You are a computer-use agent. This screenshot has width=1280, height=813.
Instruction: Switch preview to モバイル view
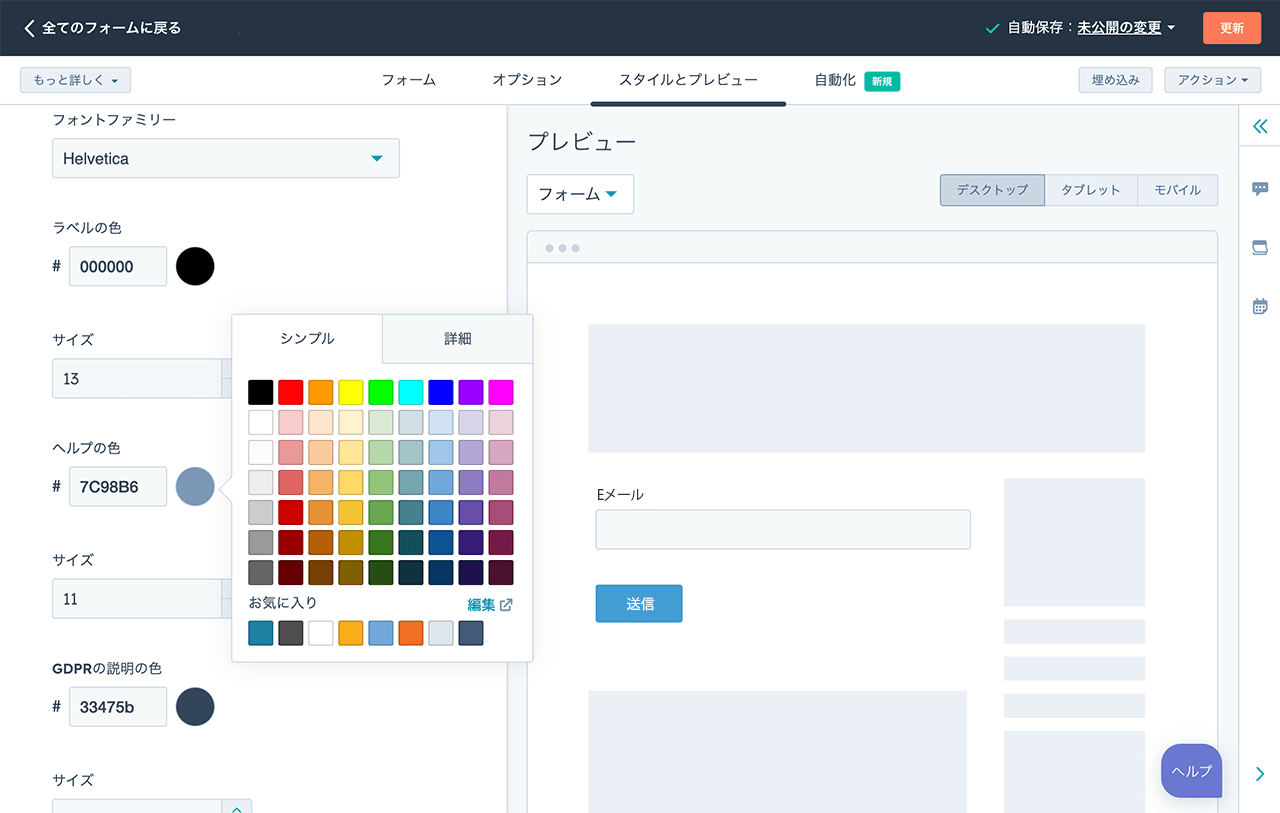click(1177, 190)
